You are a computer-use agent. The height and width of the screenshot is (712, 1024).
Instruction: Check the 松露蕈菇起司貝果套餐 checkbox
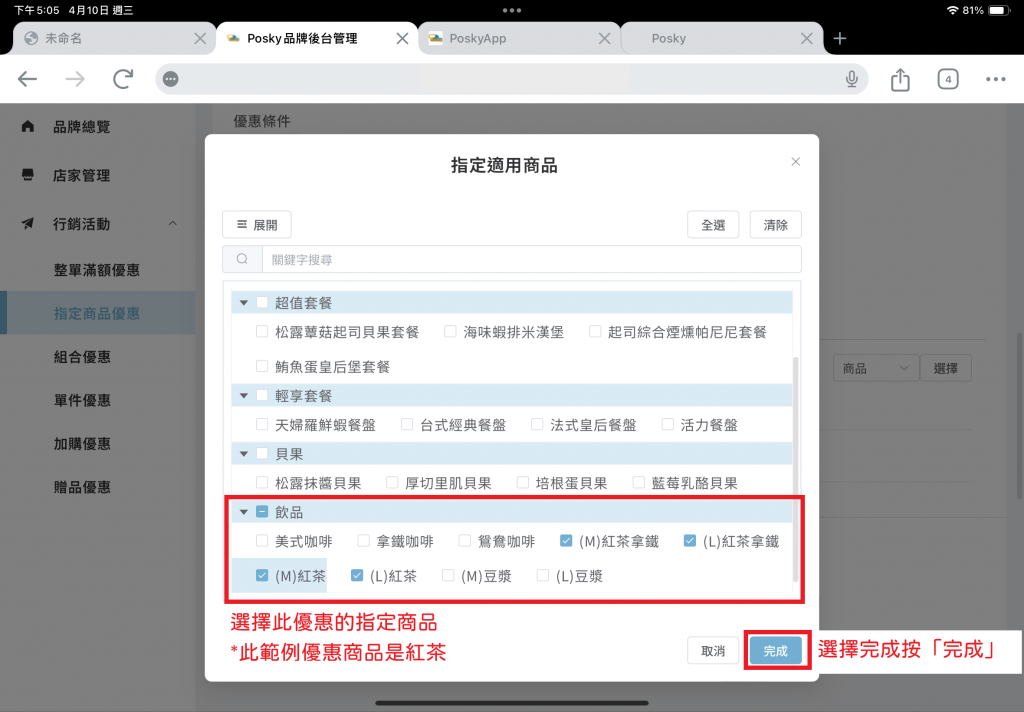click(x=262, y=331)
